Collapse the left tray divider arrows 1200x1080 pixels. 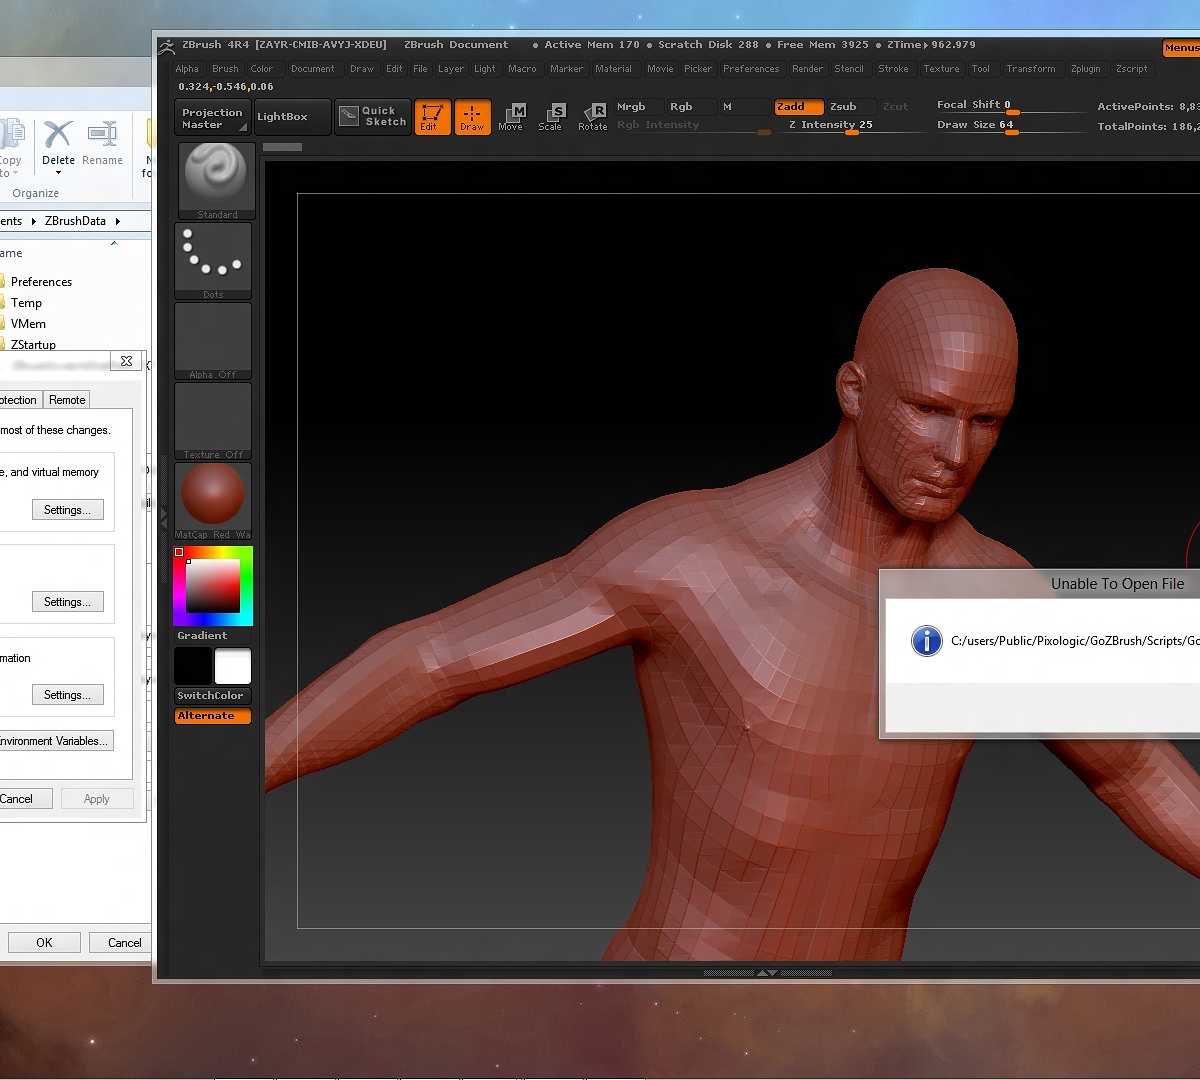(x=164, y=517)
